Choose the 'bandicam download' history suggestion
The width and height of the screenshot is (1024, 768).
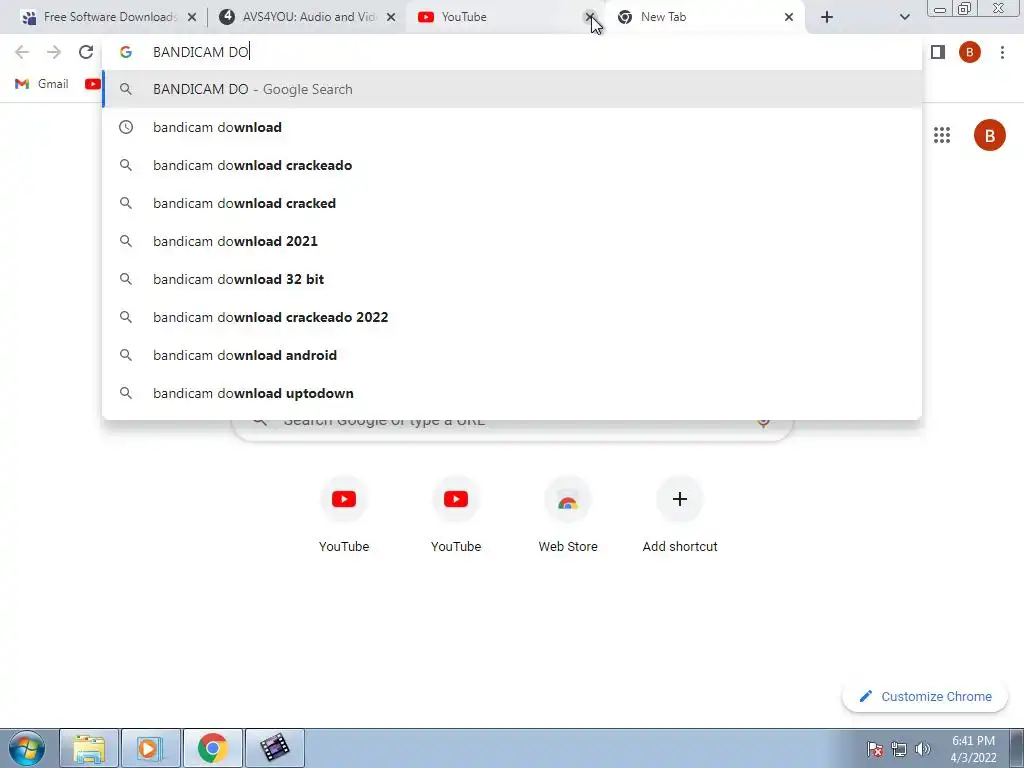click(512, 127)
